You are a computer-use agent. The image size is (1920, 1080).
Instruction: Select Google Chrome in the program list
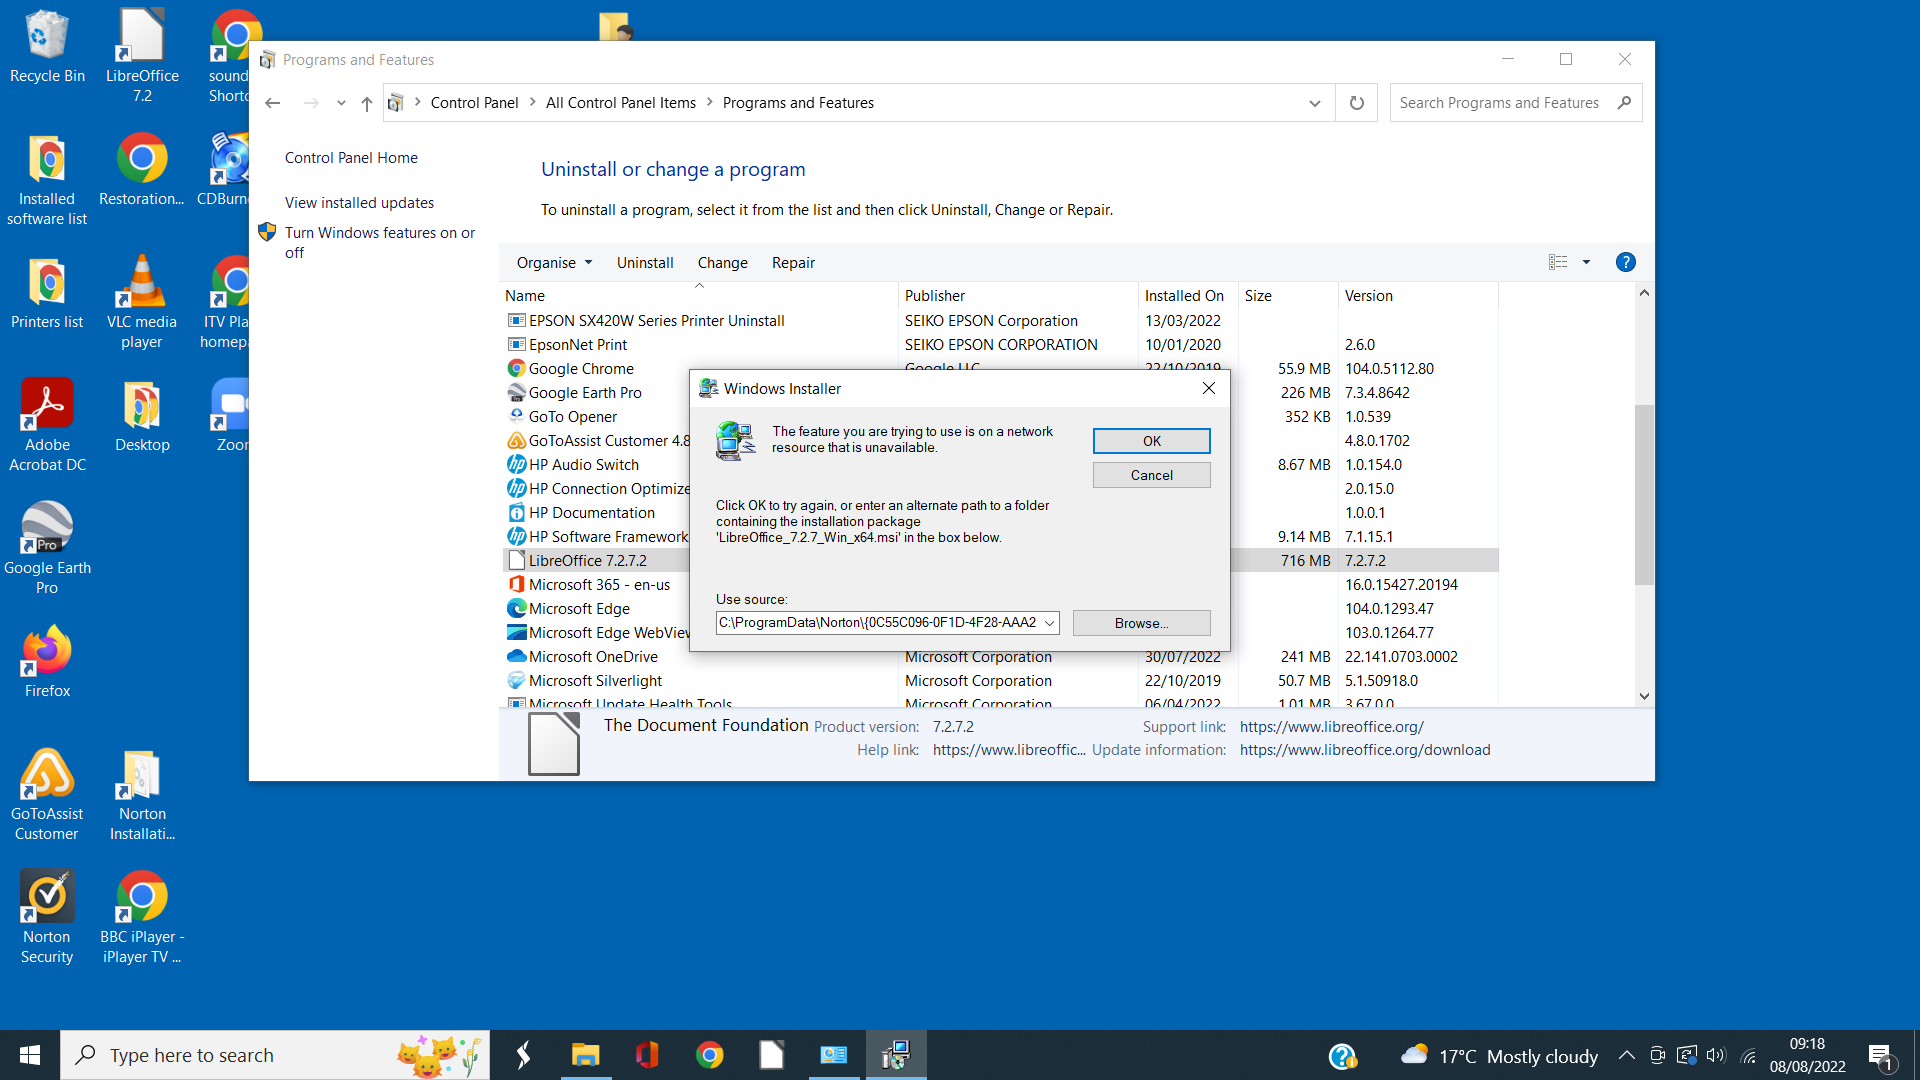pyautogui.click(x=581, y=369)
